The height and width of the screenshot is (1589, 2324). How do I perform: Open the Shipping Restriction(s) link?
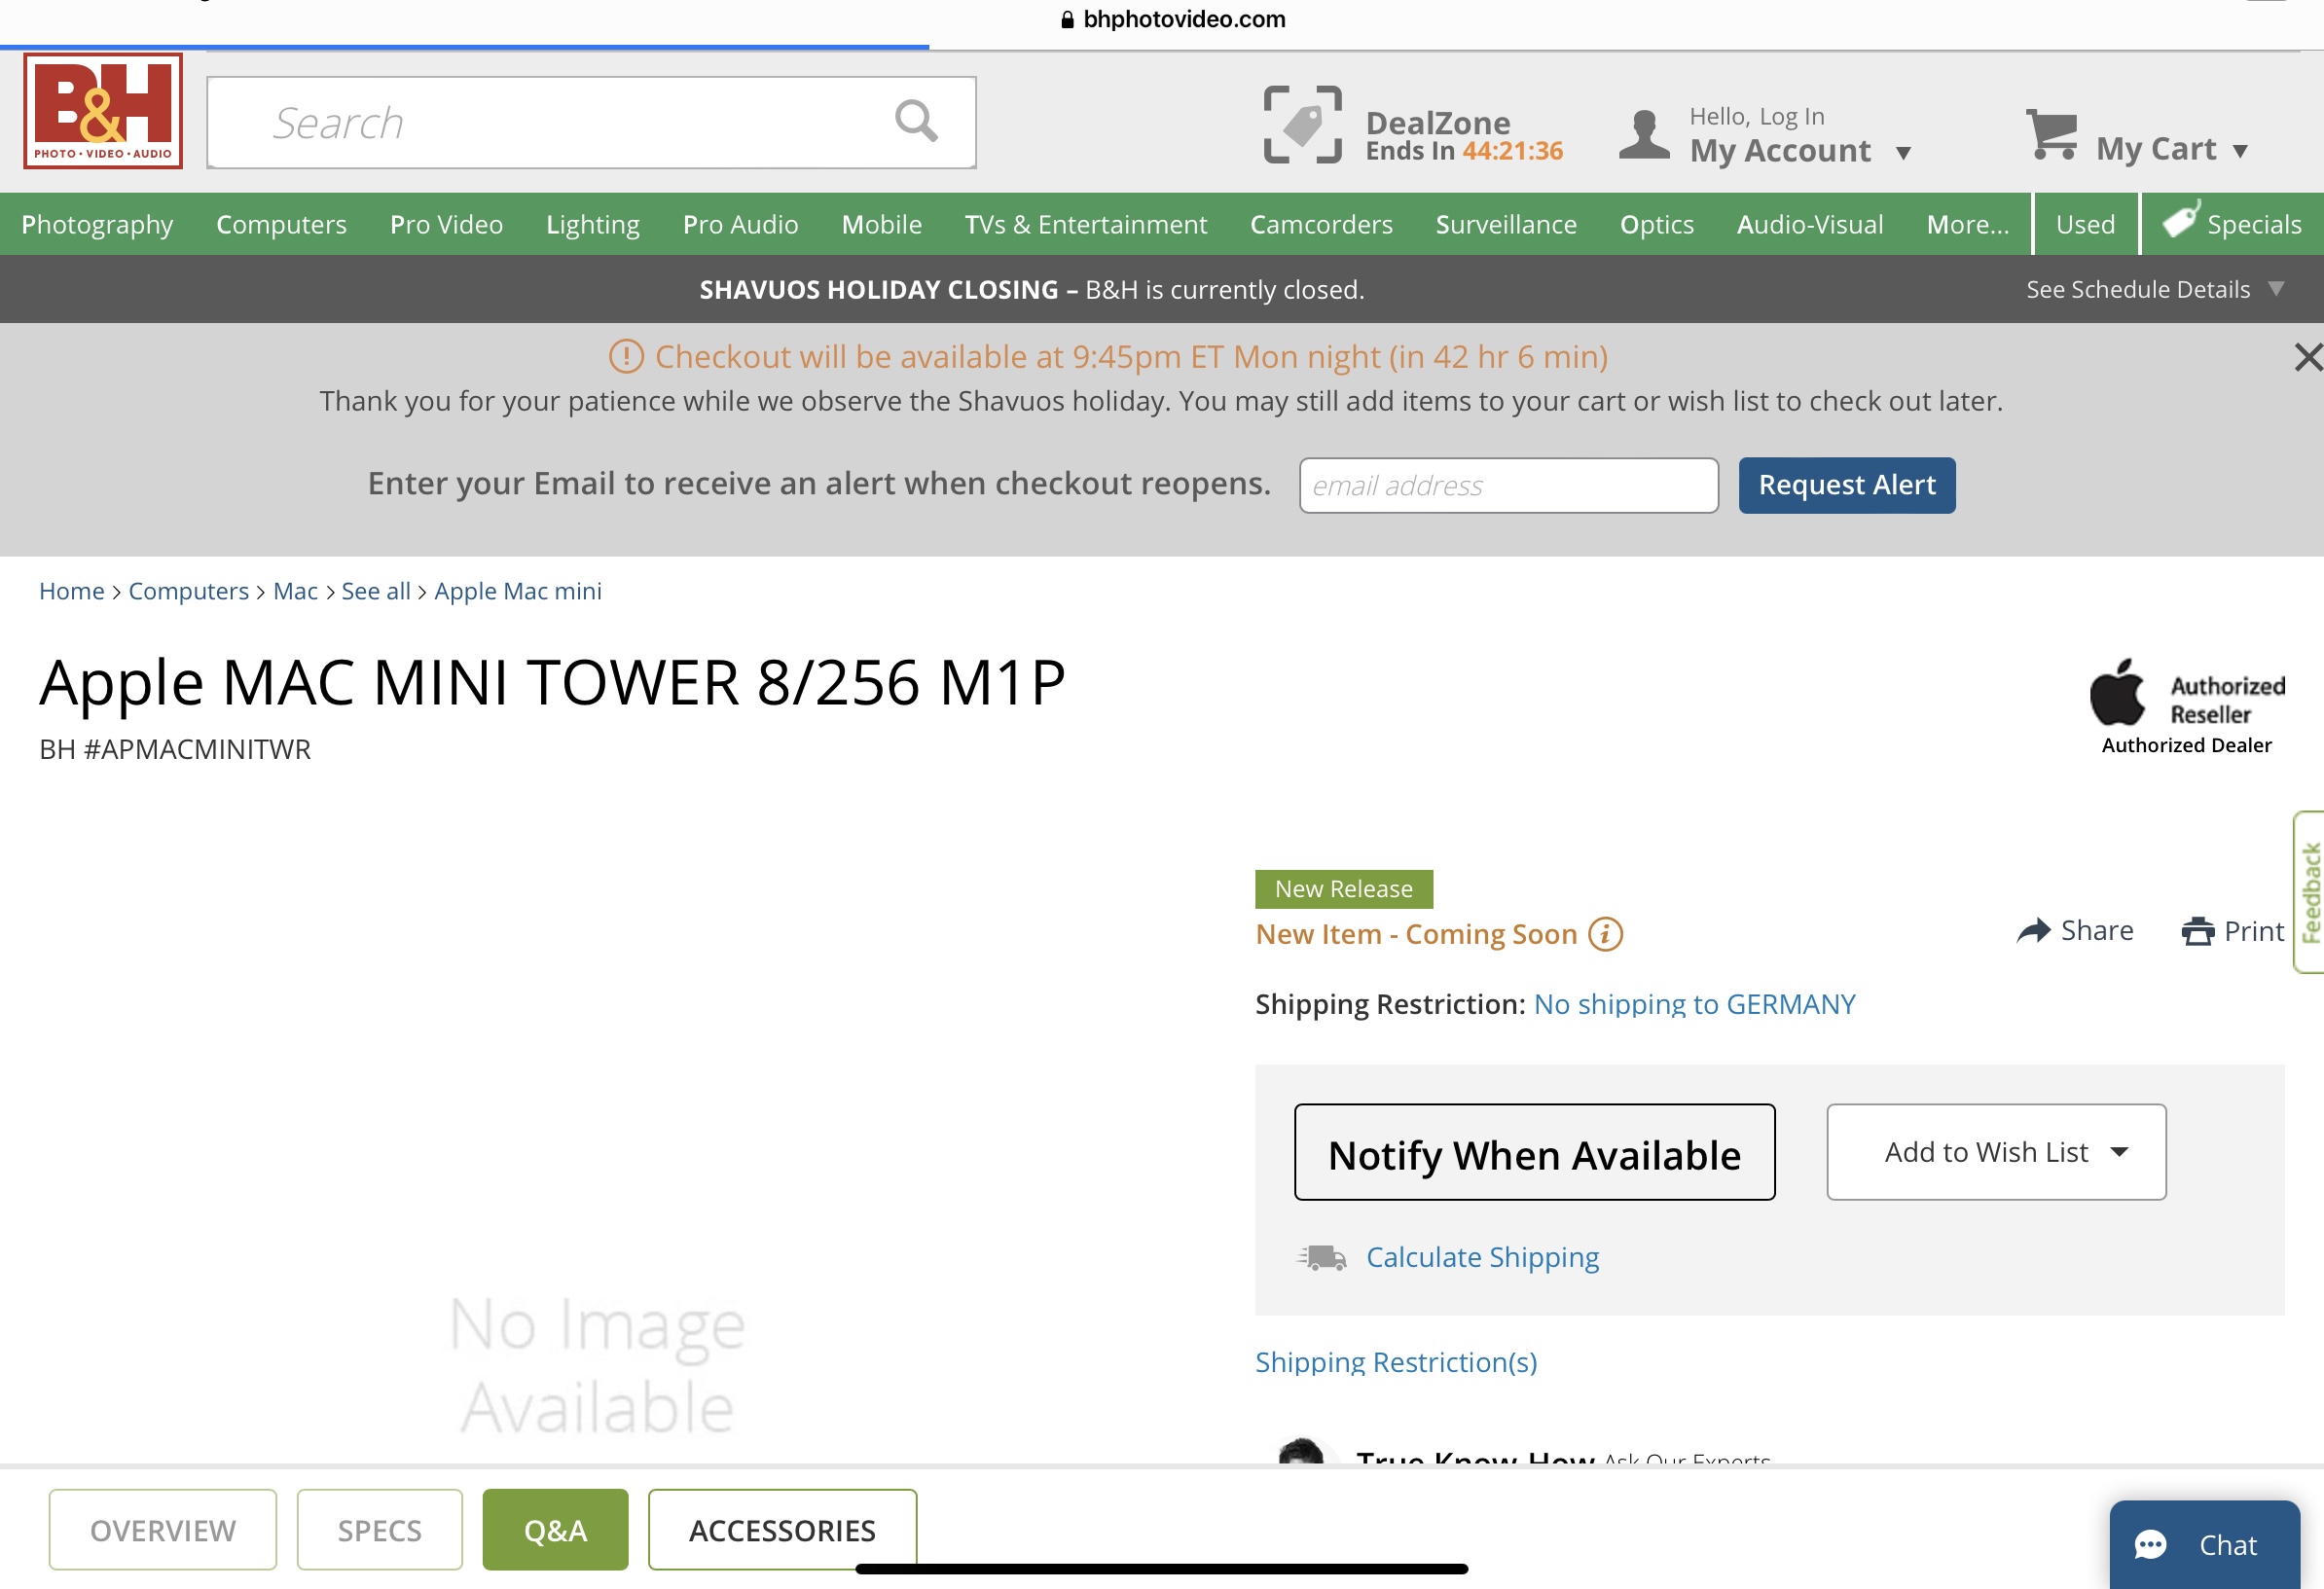[x=1396, y=1362]
